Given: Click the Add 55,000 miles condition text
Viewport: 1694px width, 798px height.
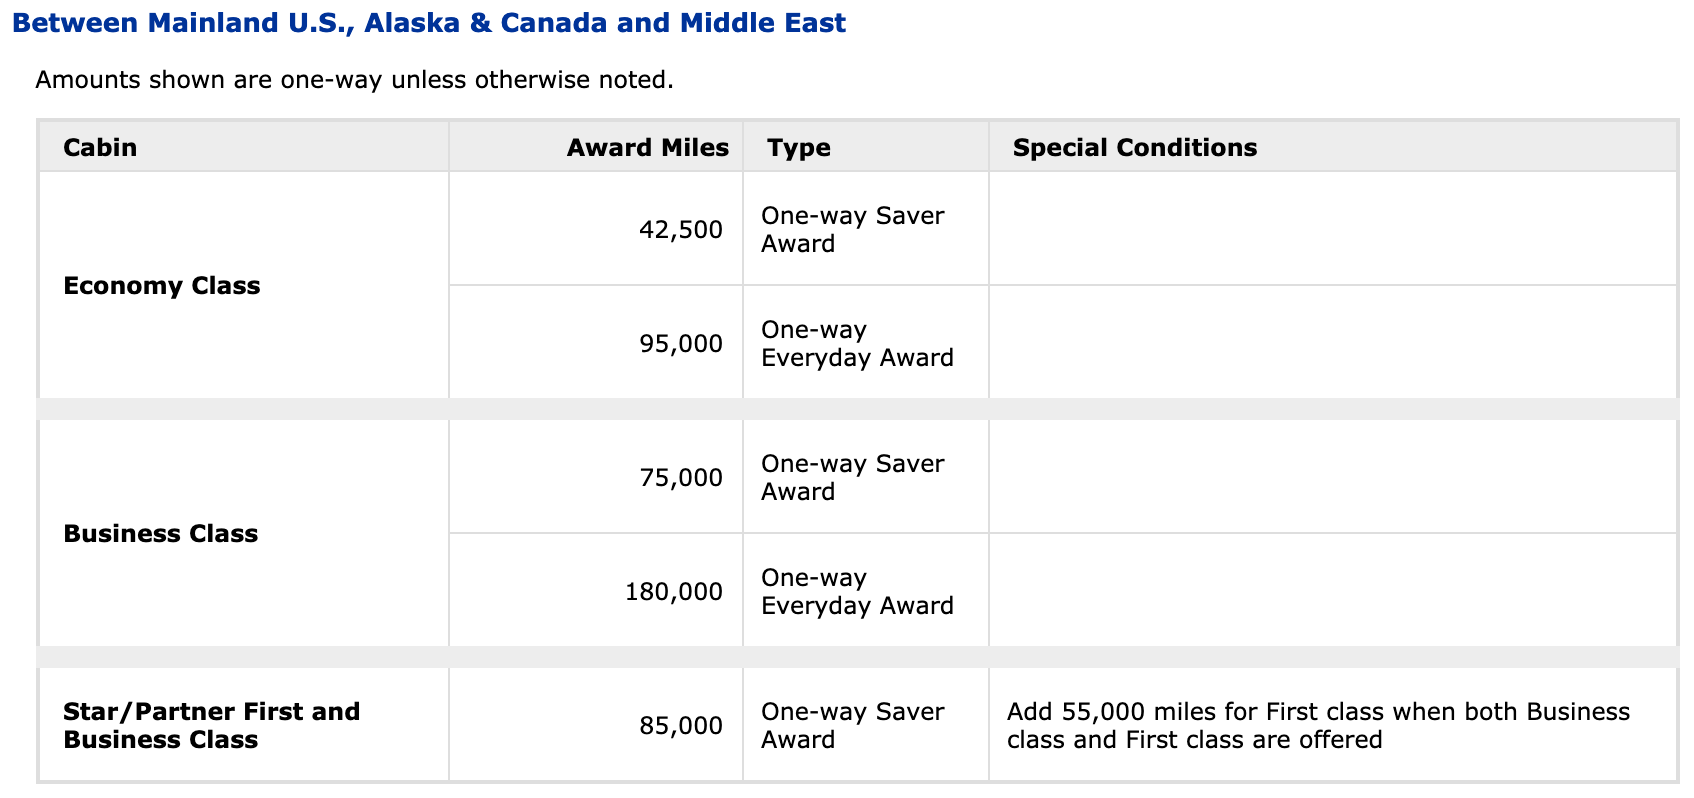Looking at the screenshot, I should [x=1318, y=726].
